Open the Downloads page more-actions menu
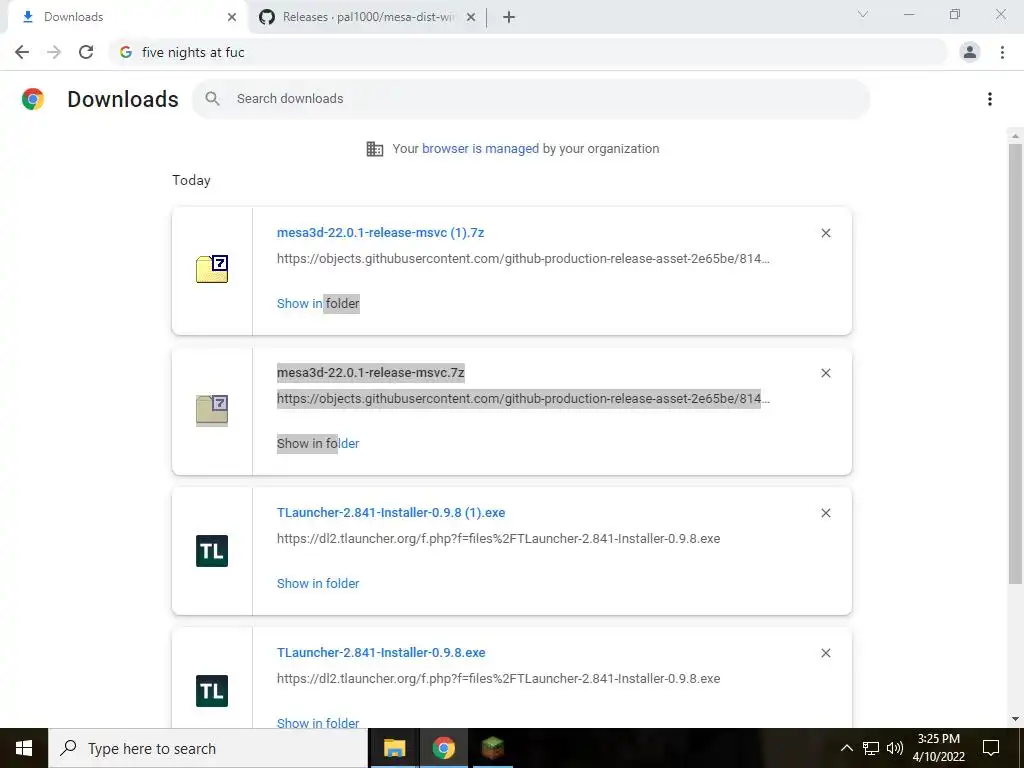Image resolution: width=1024 pixels, height=768 pixels. click(990, 99)
